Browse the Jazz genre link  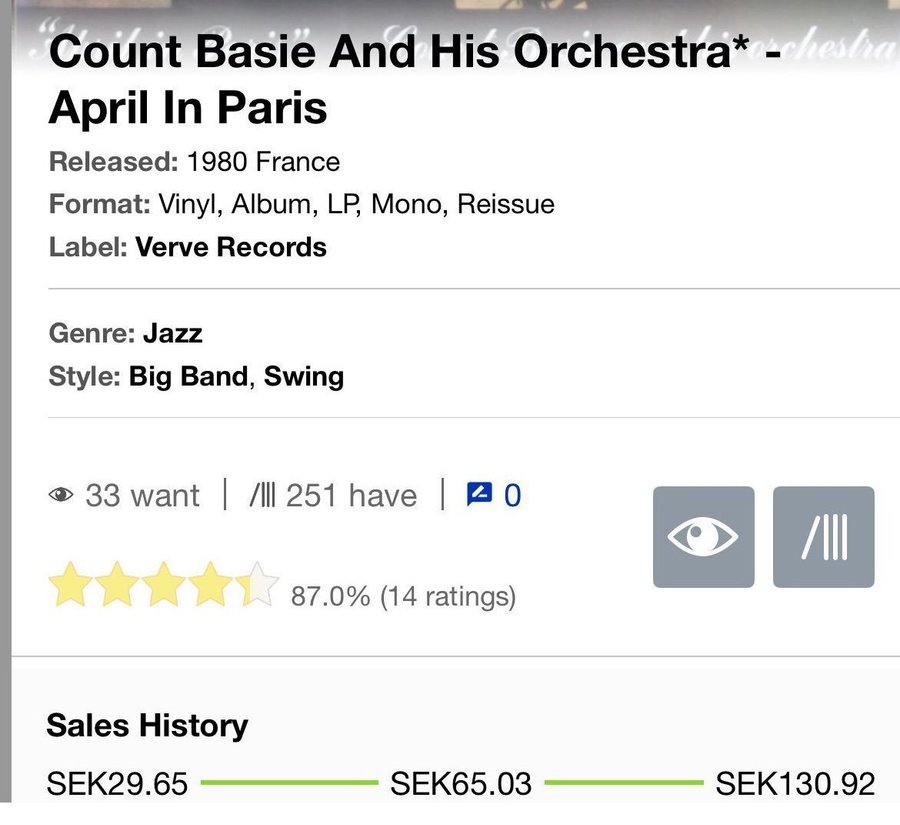click(x=172, y=333)
